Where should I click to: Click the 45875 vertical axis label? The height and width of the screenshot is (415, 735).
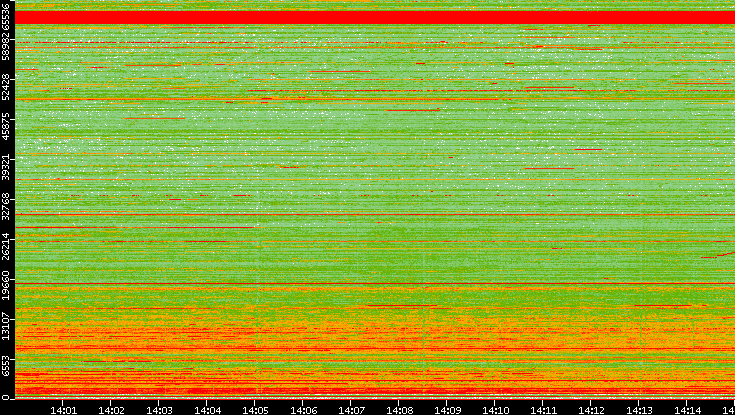[x=5, y=126]
